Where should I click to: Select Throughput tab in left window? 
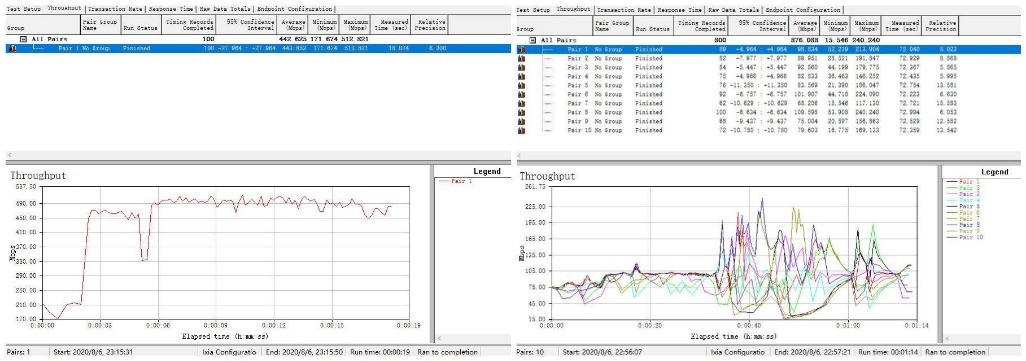[x=63, y=9]
